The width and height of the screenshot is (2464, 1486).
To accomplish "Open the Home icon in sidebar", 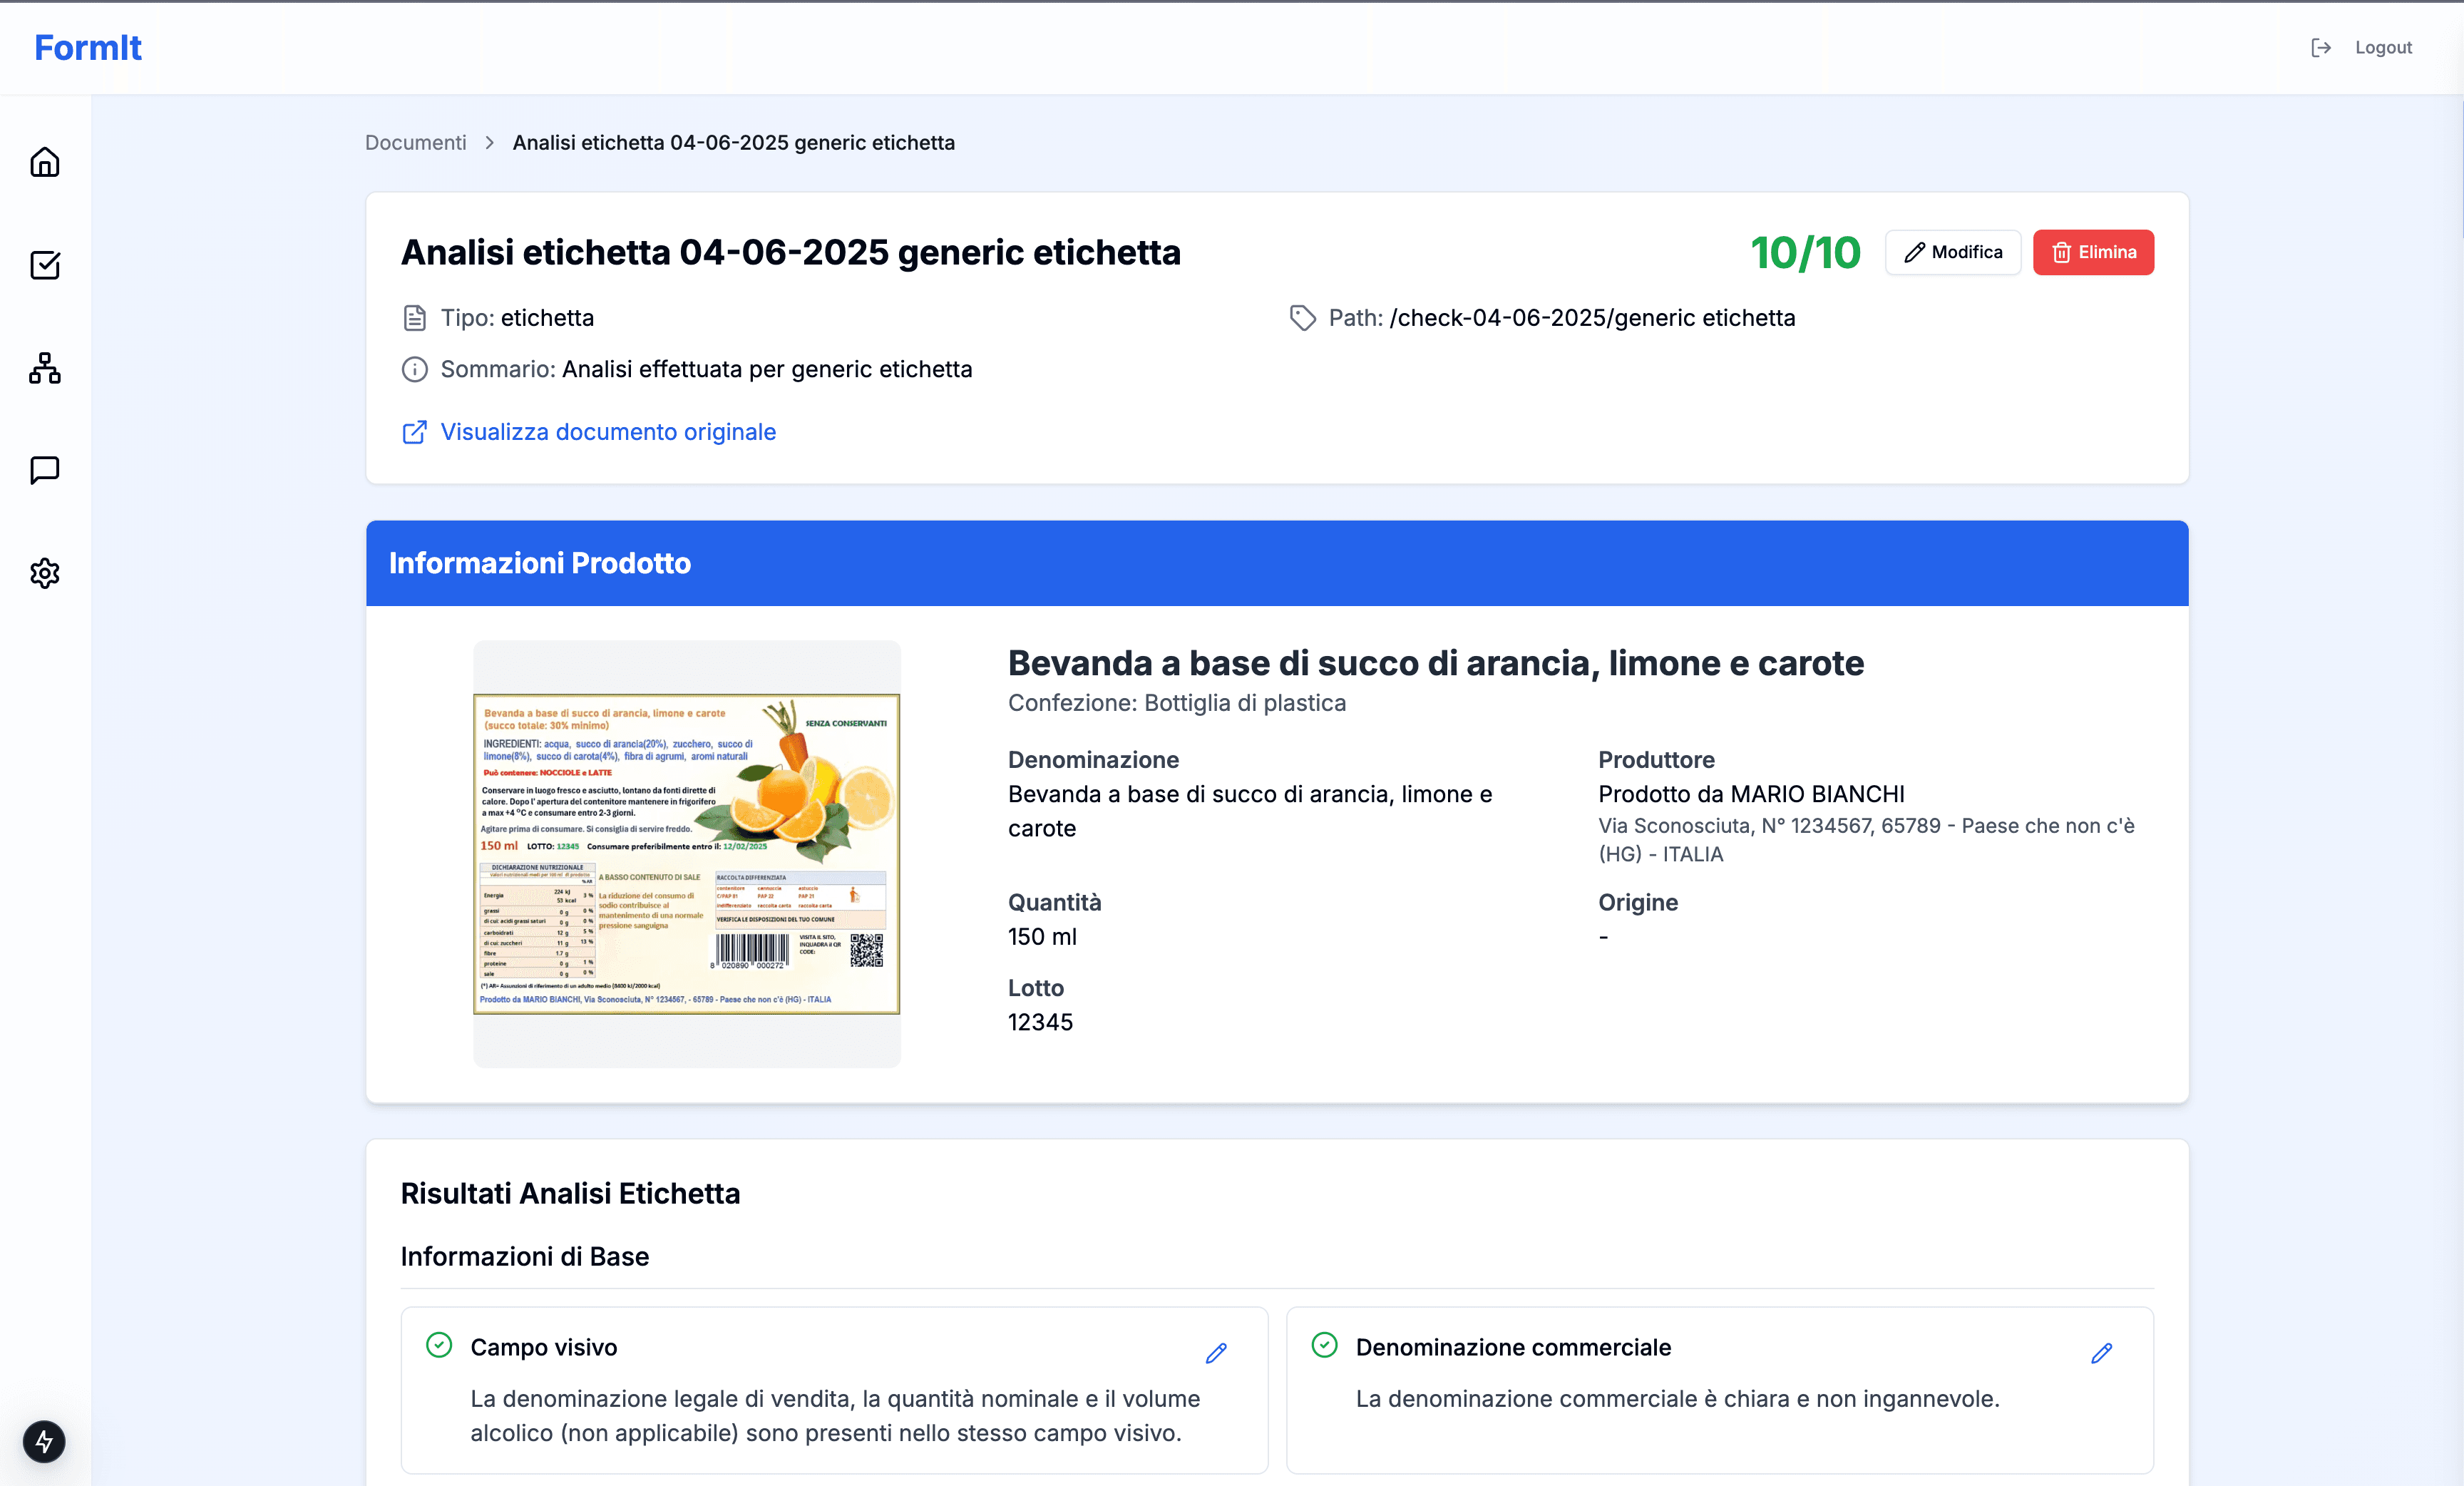I will click(x=45, y=162).
